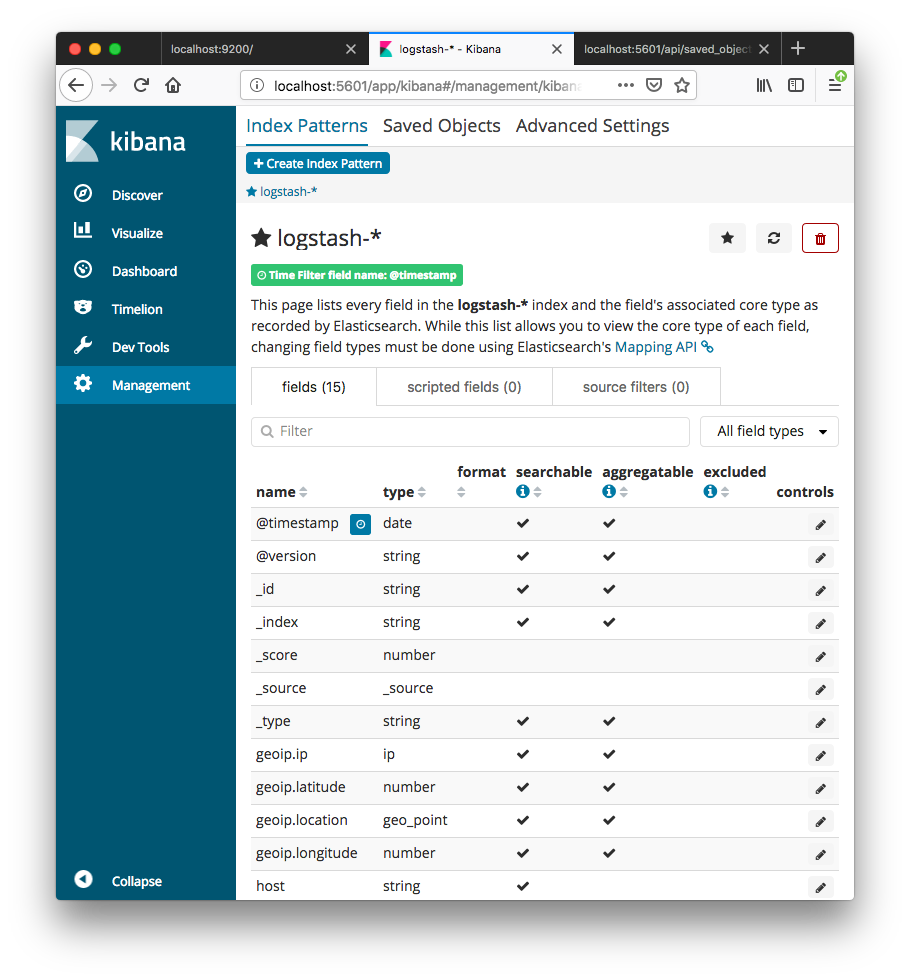910x980 pixels.
Task: Collapse the Kibana sidebar
Action: pyautogui.click(x=146, y=881)
